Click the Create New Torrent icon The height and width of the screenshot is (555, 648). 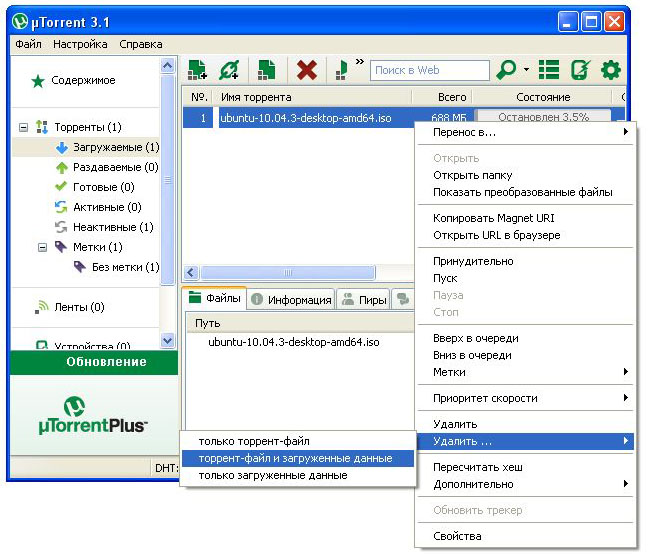click(266, 70)
